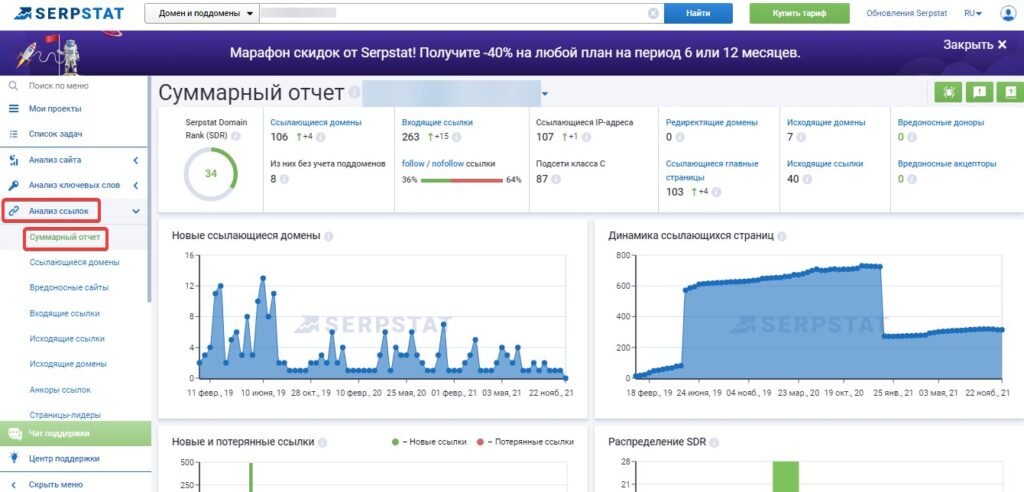The height and width of the screenshot is (492, 1024).
Task: Click the lightbulb icon beside Центр поддержки
Action: 14,457
